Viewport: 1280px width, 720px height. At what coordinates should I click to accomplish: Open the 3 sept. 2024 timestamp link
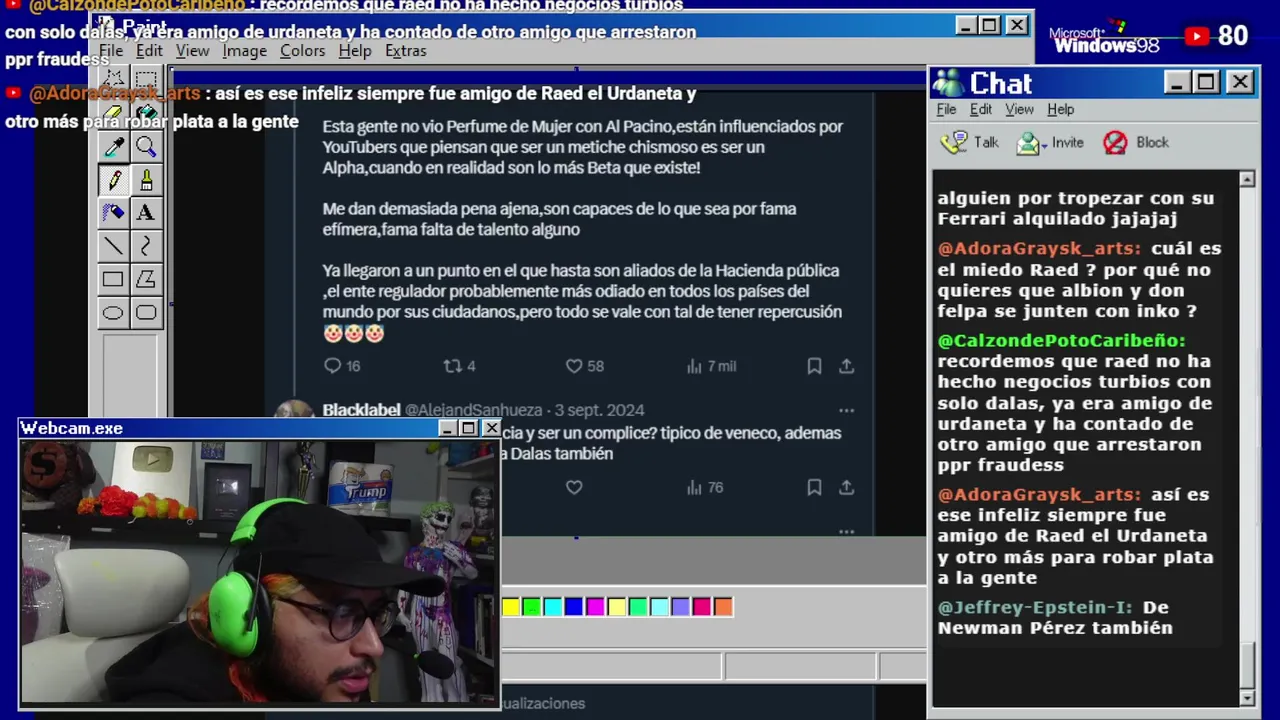(x=600, y=410)
